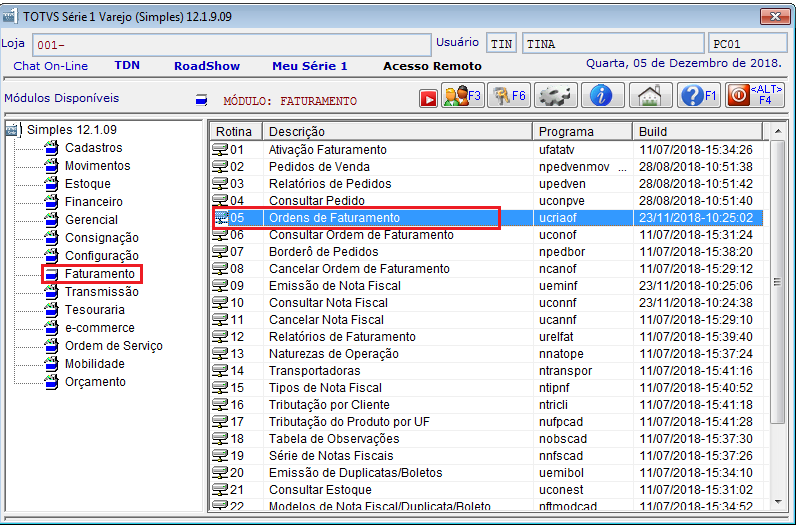Click the scrollbar up arrow of routine list
The image size is (797, 525).
(x=778, y=131)
